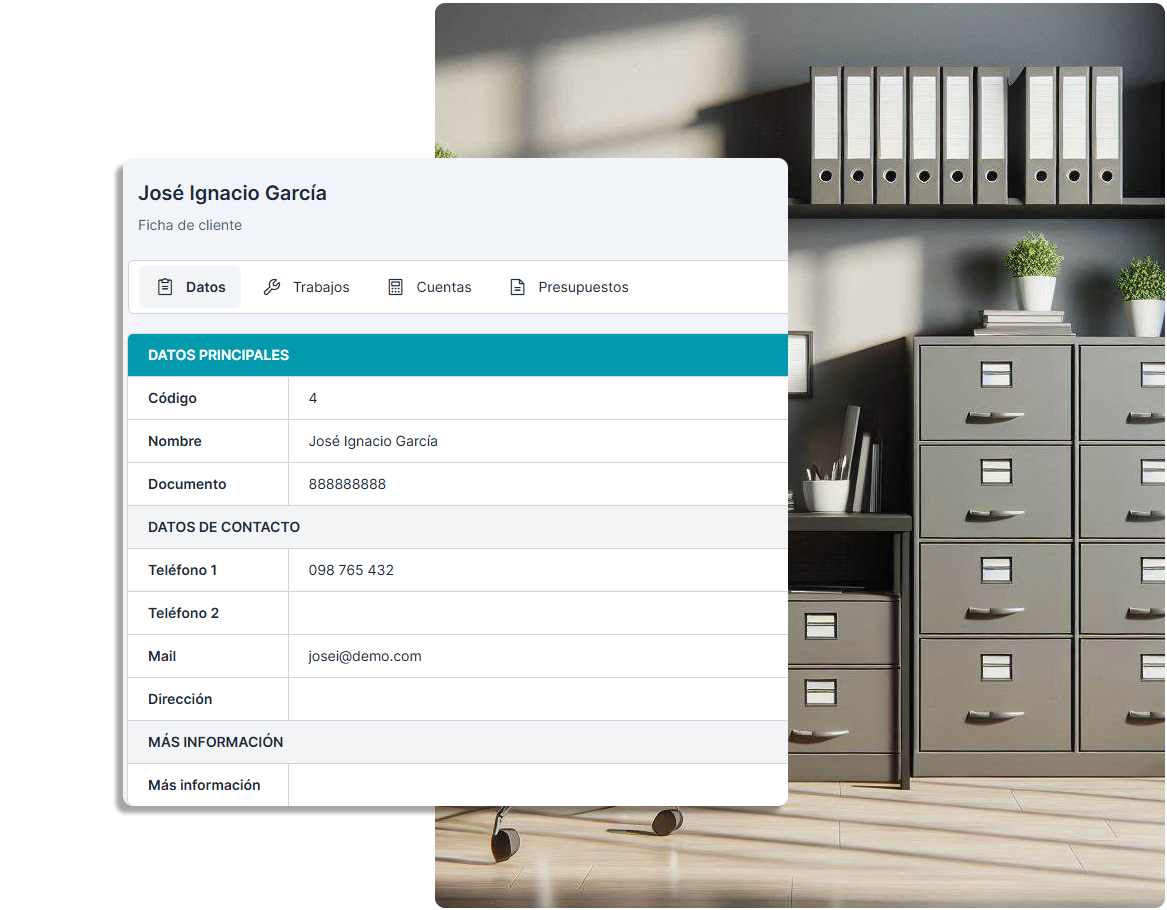
Task: Click the Ficha de cliente subtitle
Action: [190, 225]
